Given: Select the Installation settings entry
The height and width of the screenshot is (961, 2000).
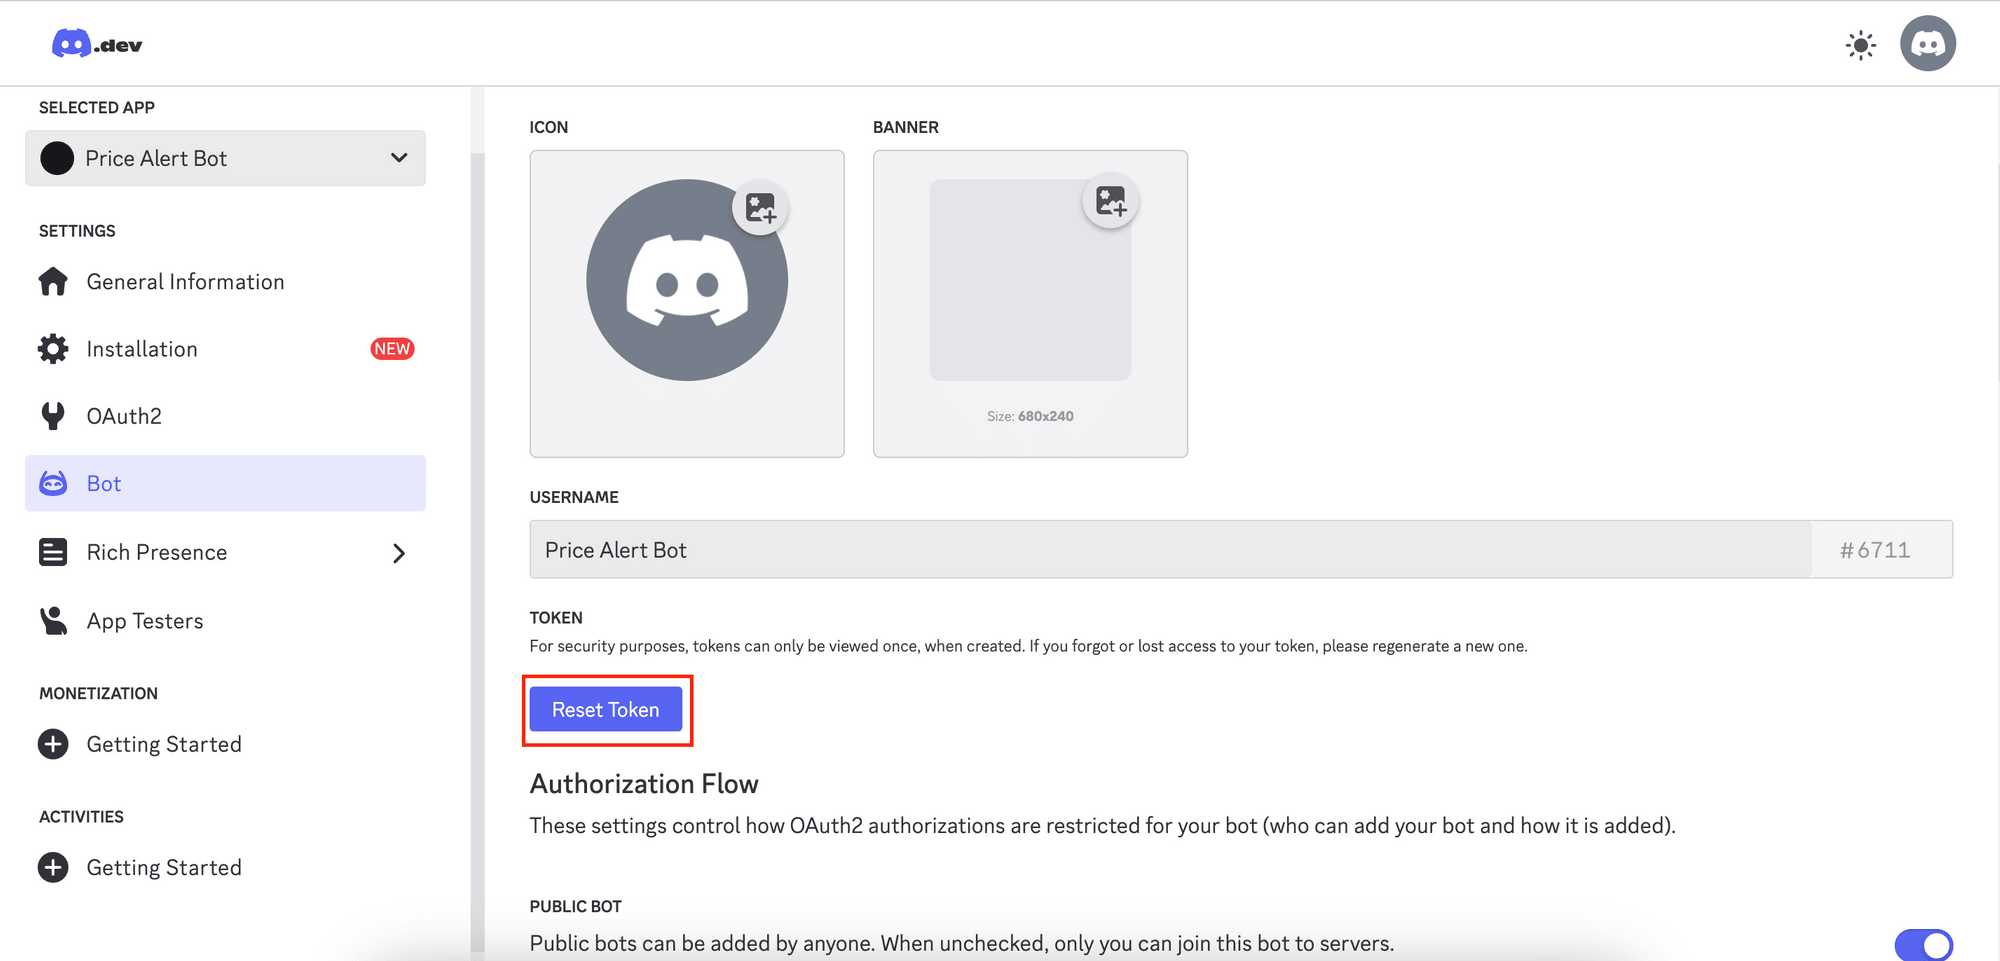Looking at the screenshot, I should (x=141, y=348).
